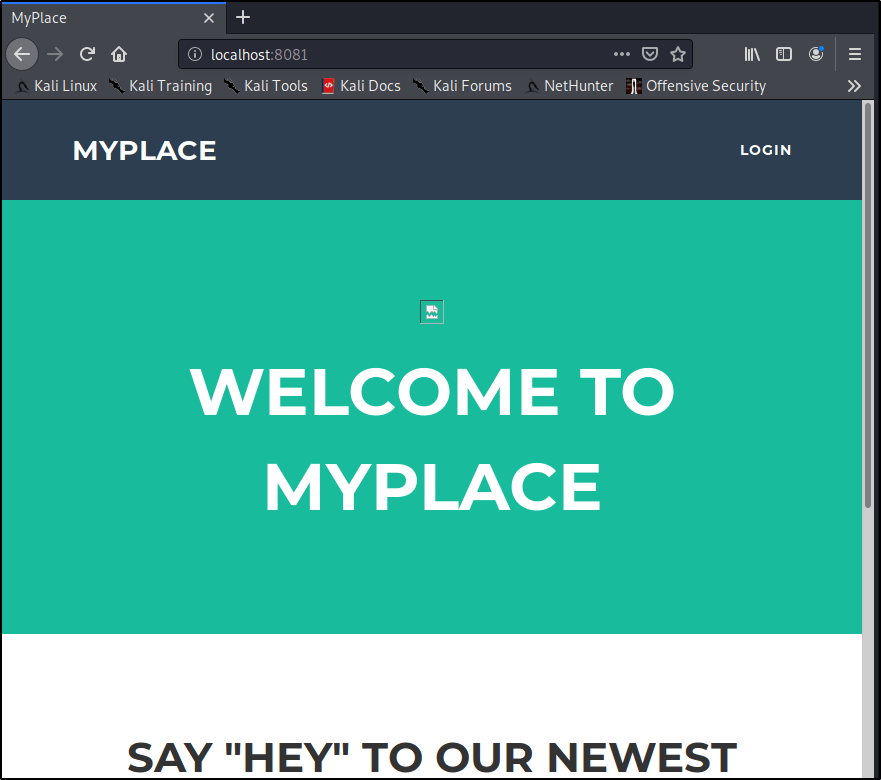
Task: Open the page actions three-dot menu
Action: click(622, 54)
